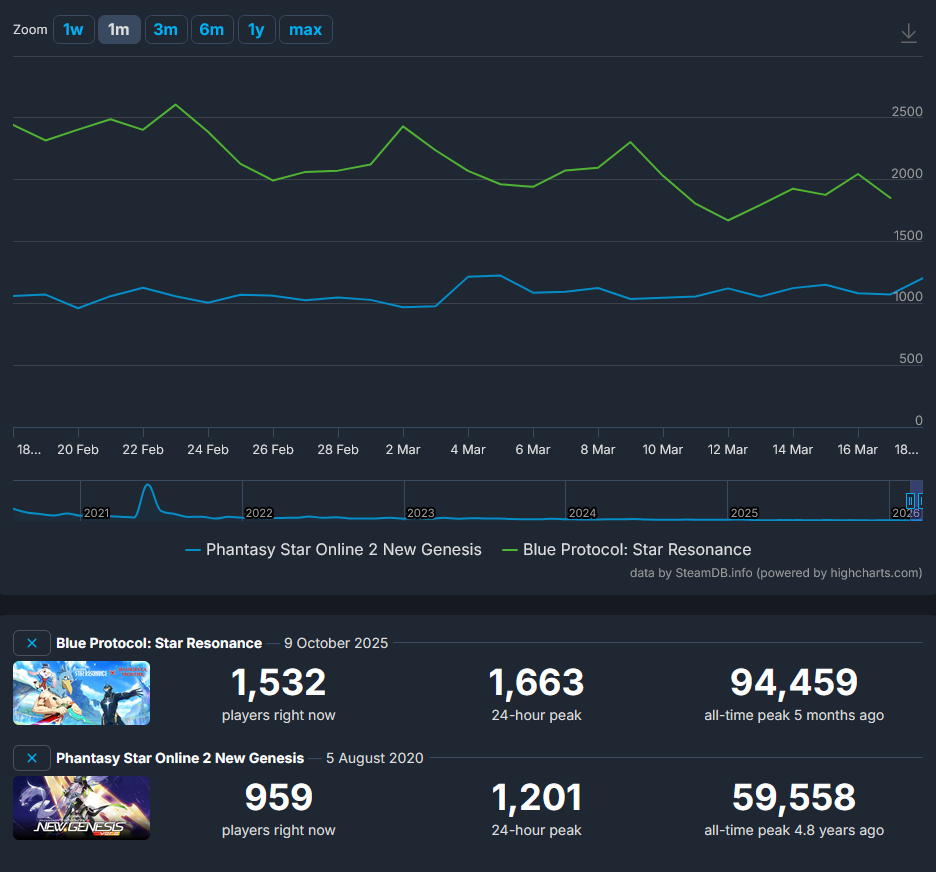
Task: Click the '2 Mar' x-axis label
Action: point(403,449)
